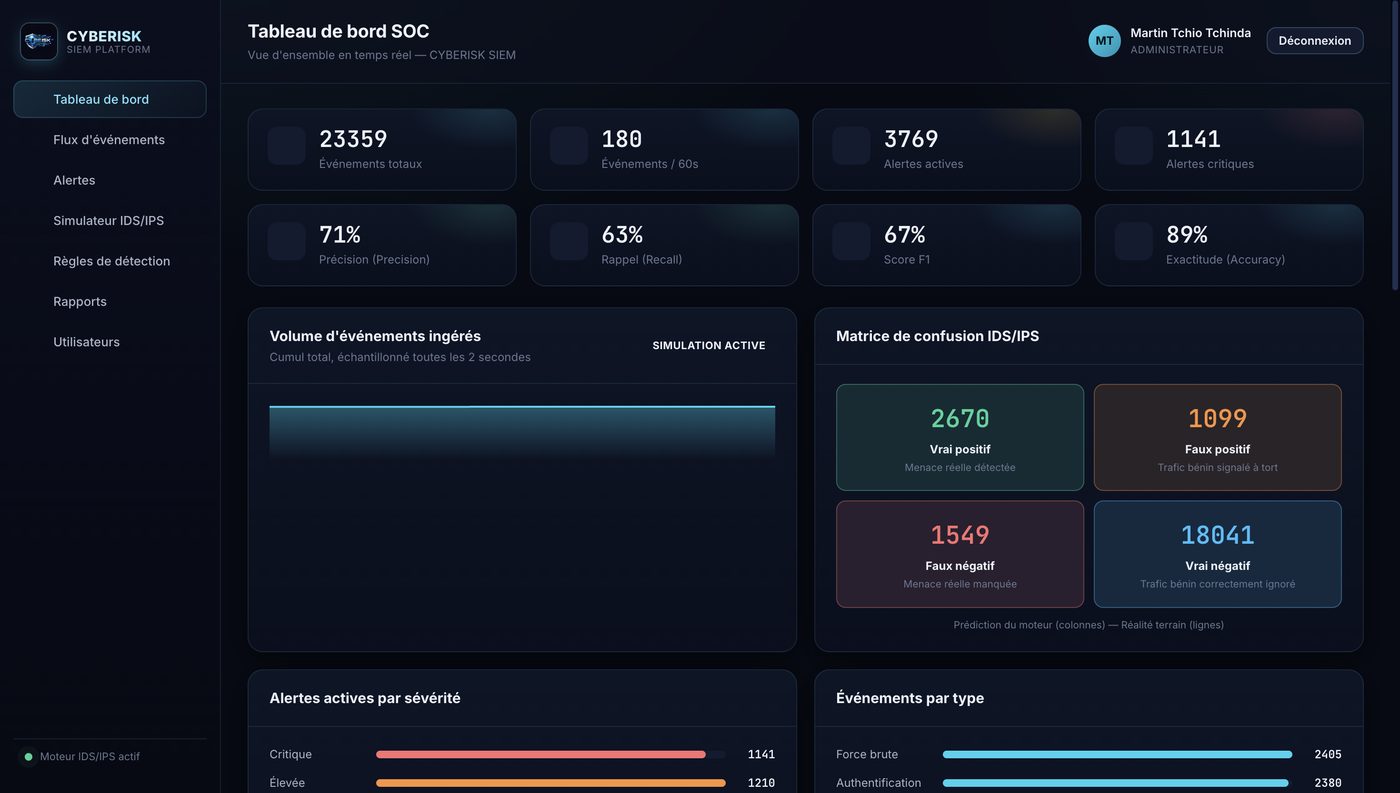
Task: Go to Utilisateurs in the sidebar
Action: [110, 342]
